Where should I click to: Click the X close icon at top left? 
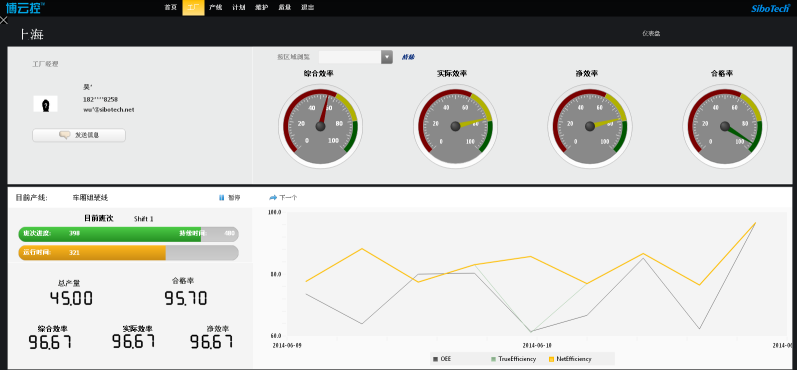4,20
